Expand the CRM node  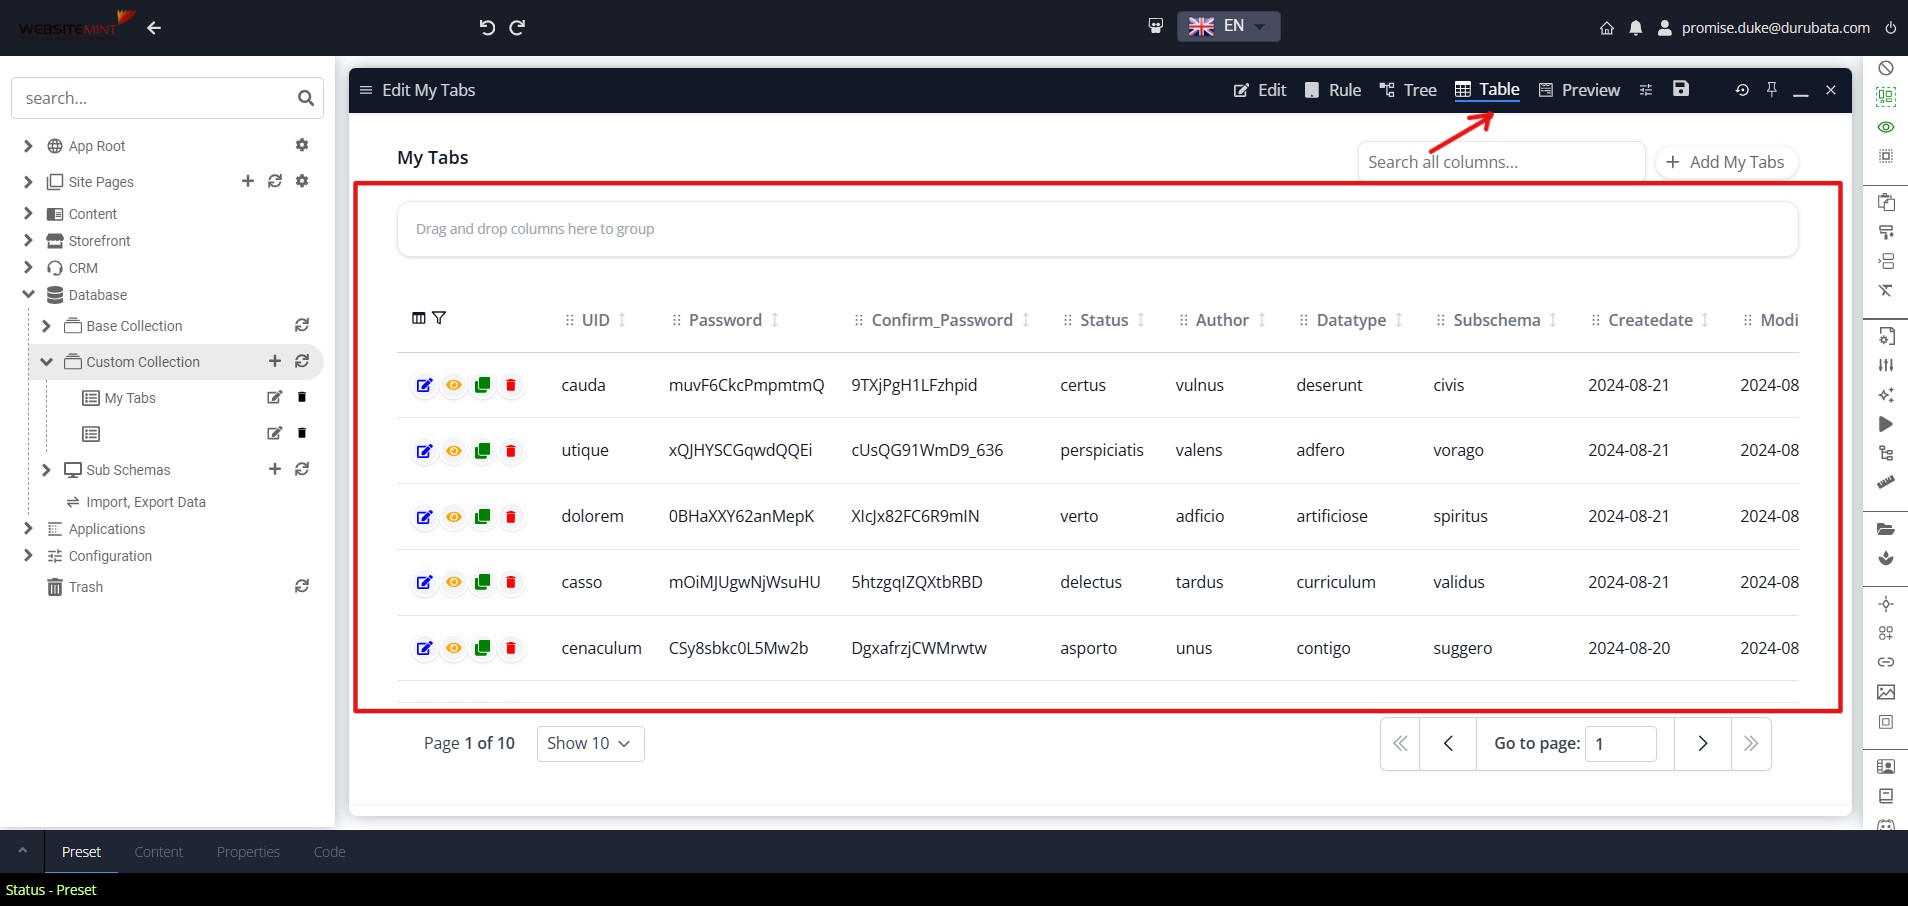click(x=28, y=267)
